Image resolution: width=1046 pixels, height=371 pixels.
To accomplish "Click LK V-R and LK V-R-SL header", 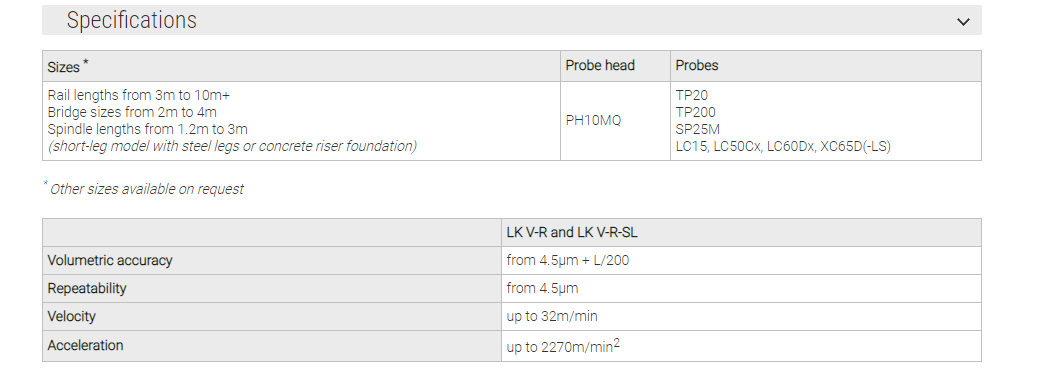I will point(572,233).
